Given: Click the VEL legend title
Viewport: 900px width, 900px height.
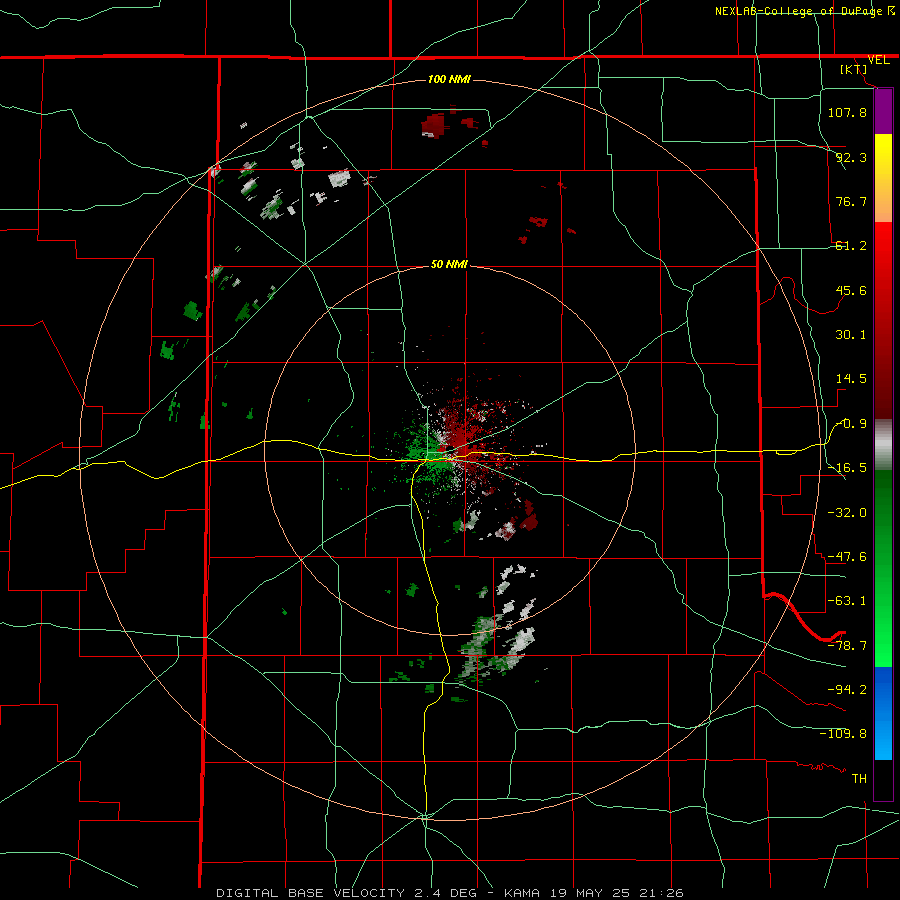Looking at the screenshot, I should coord(878,60).
